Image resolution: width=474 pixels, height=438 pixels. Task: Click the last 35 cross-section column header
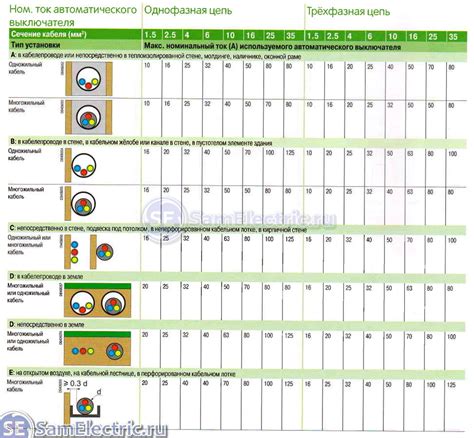point(453,36)
